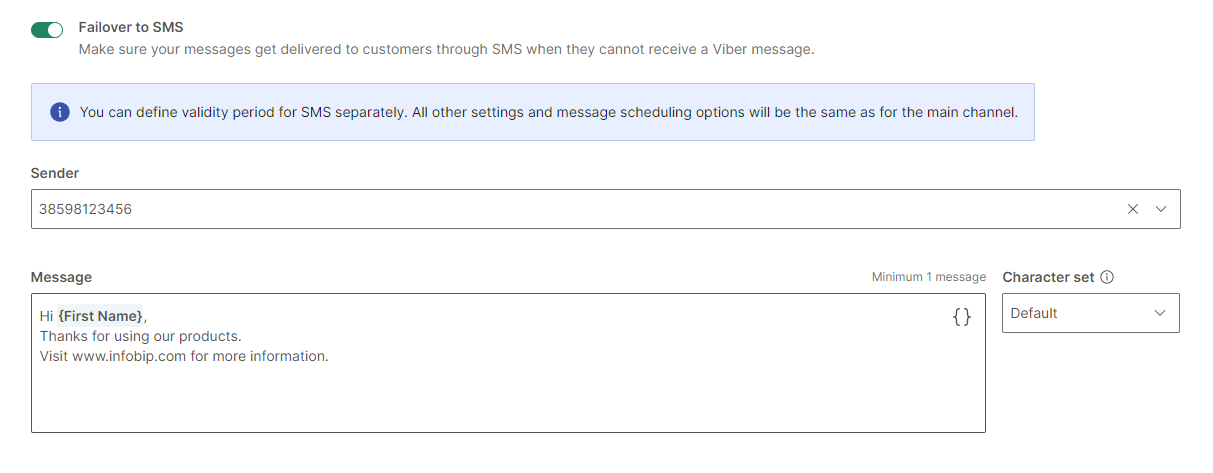Click the Character set info icon
1213x473 pixels.
(1107, 277)
